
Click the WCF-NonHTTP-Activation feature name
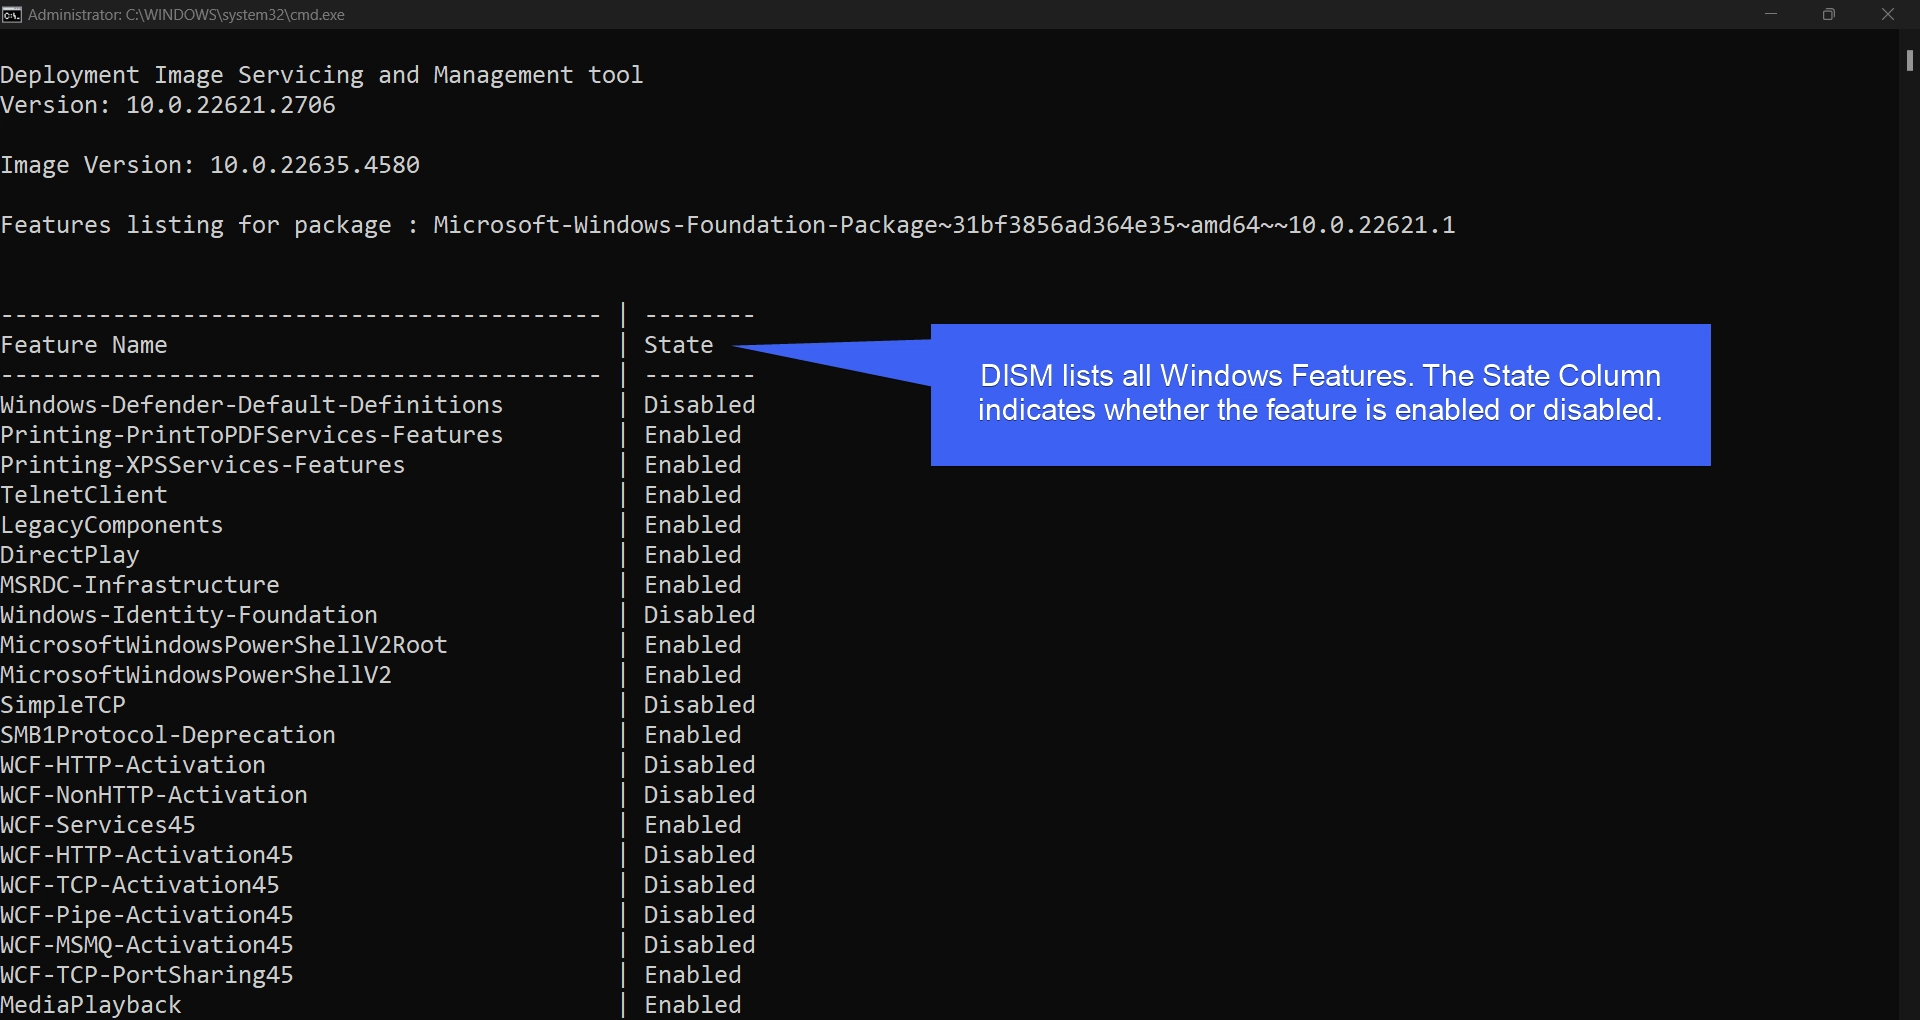(x=154, y=795)
